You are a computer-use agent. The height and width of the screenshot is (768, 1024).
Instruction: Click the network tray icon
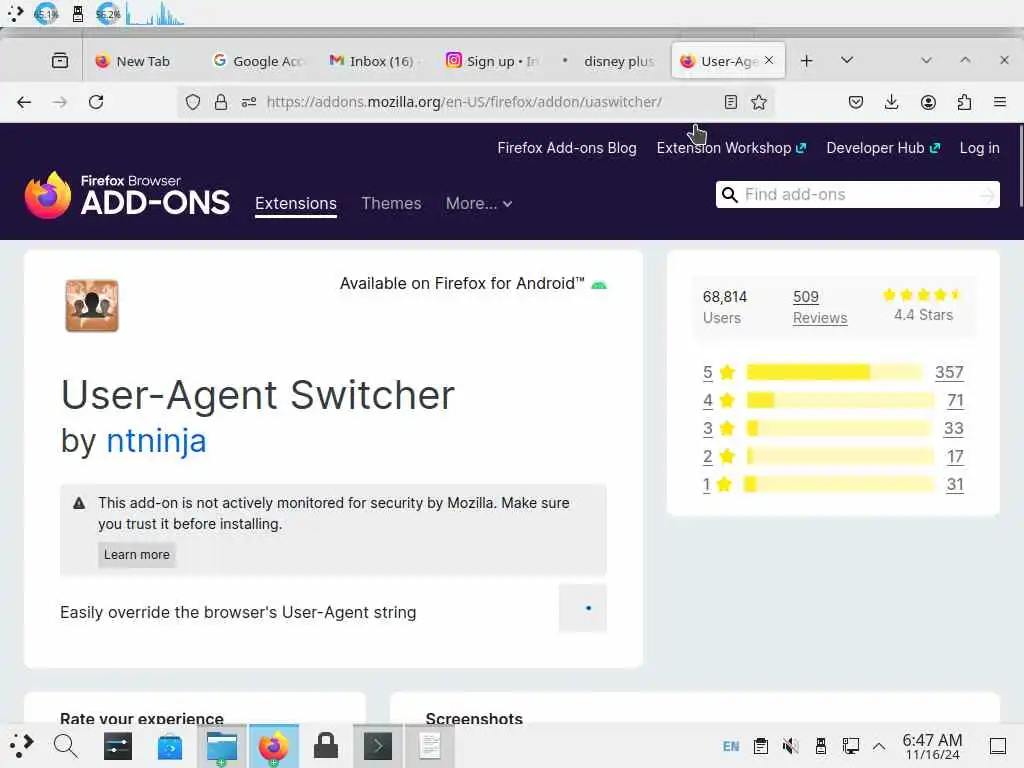point(851,746)
